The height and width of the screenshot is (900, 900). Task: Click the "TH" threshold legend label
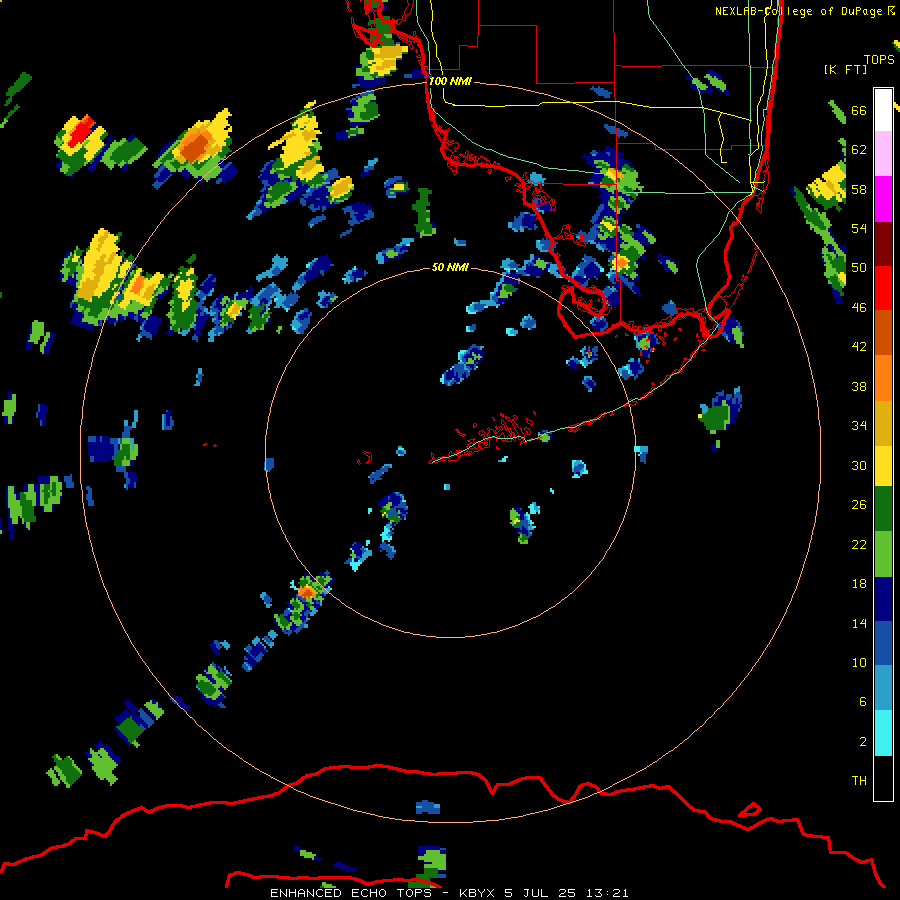pos(859,781)
